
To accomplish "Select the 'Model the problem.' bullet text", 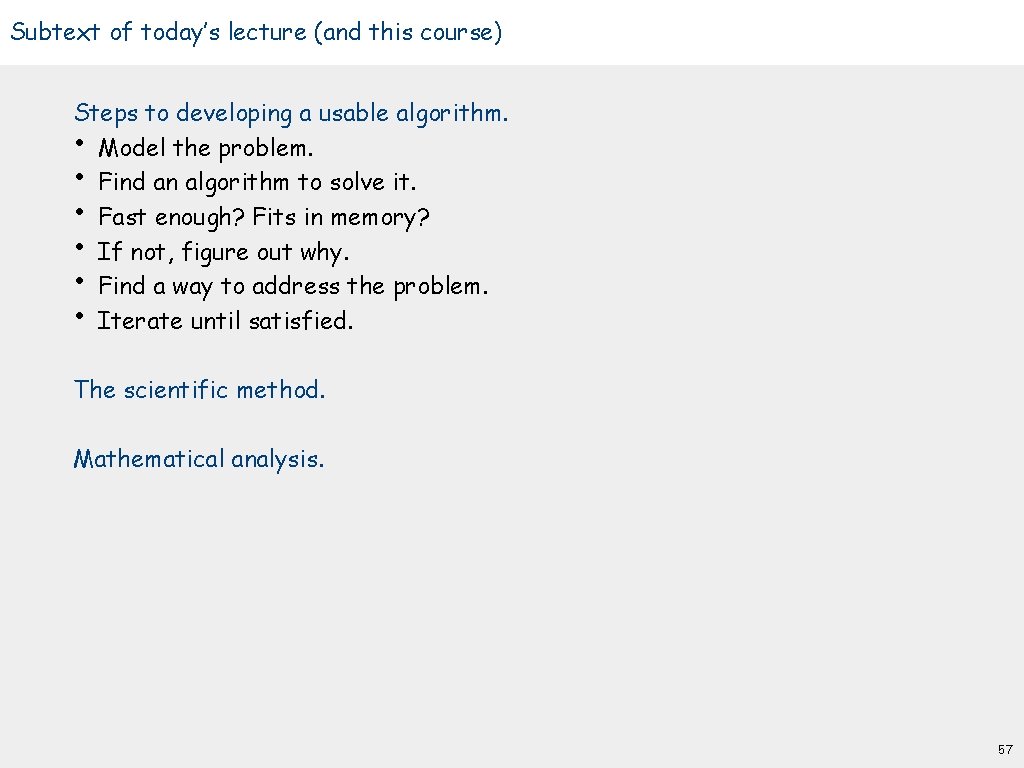I will 206,148.
